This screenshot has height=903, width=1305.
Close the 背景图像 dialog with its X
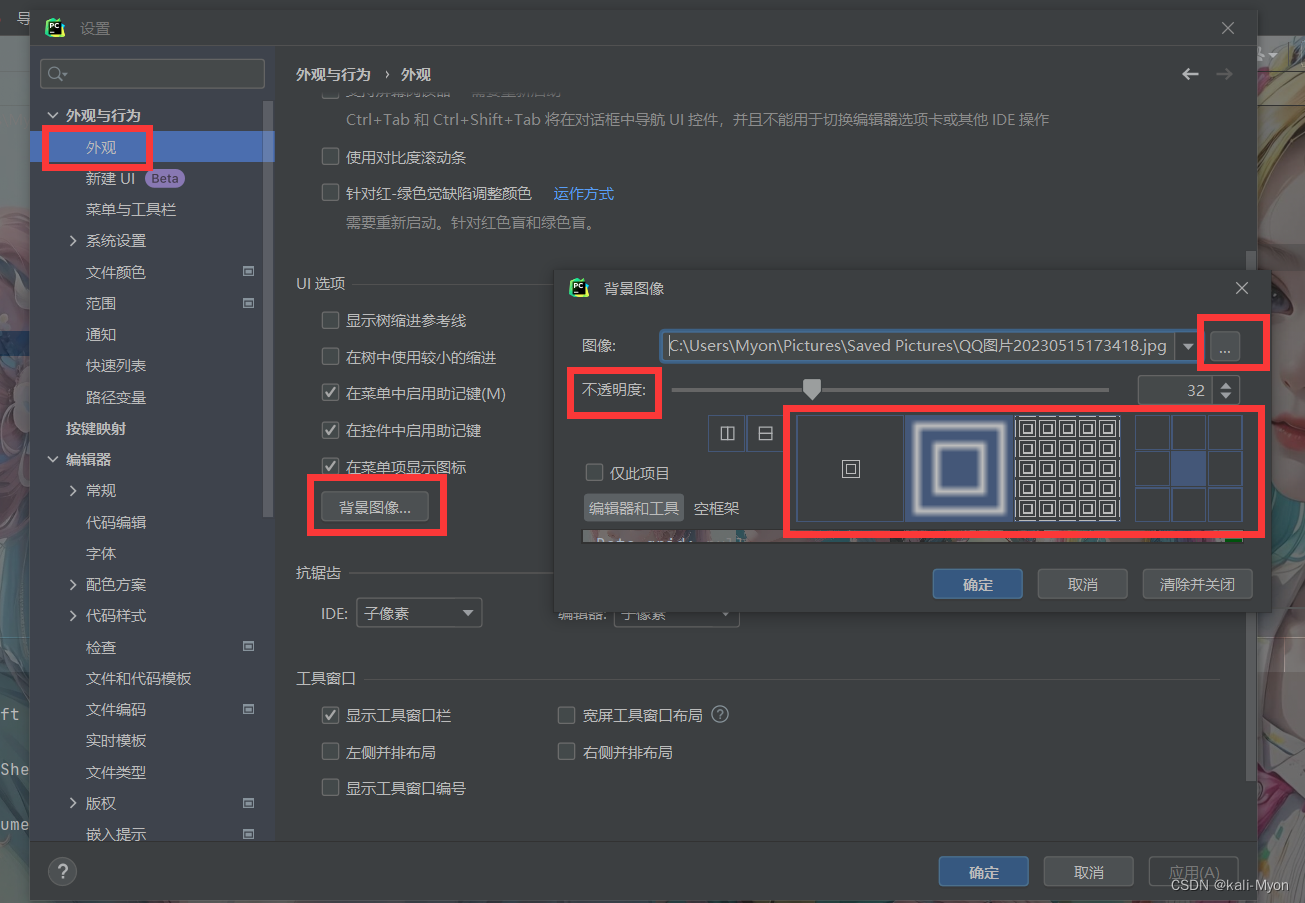1242,288
